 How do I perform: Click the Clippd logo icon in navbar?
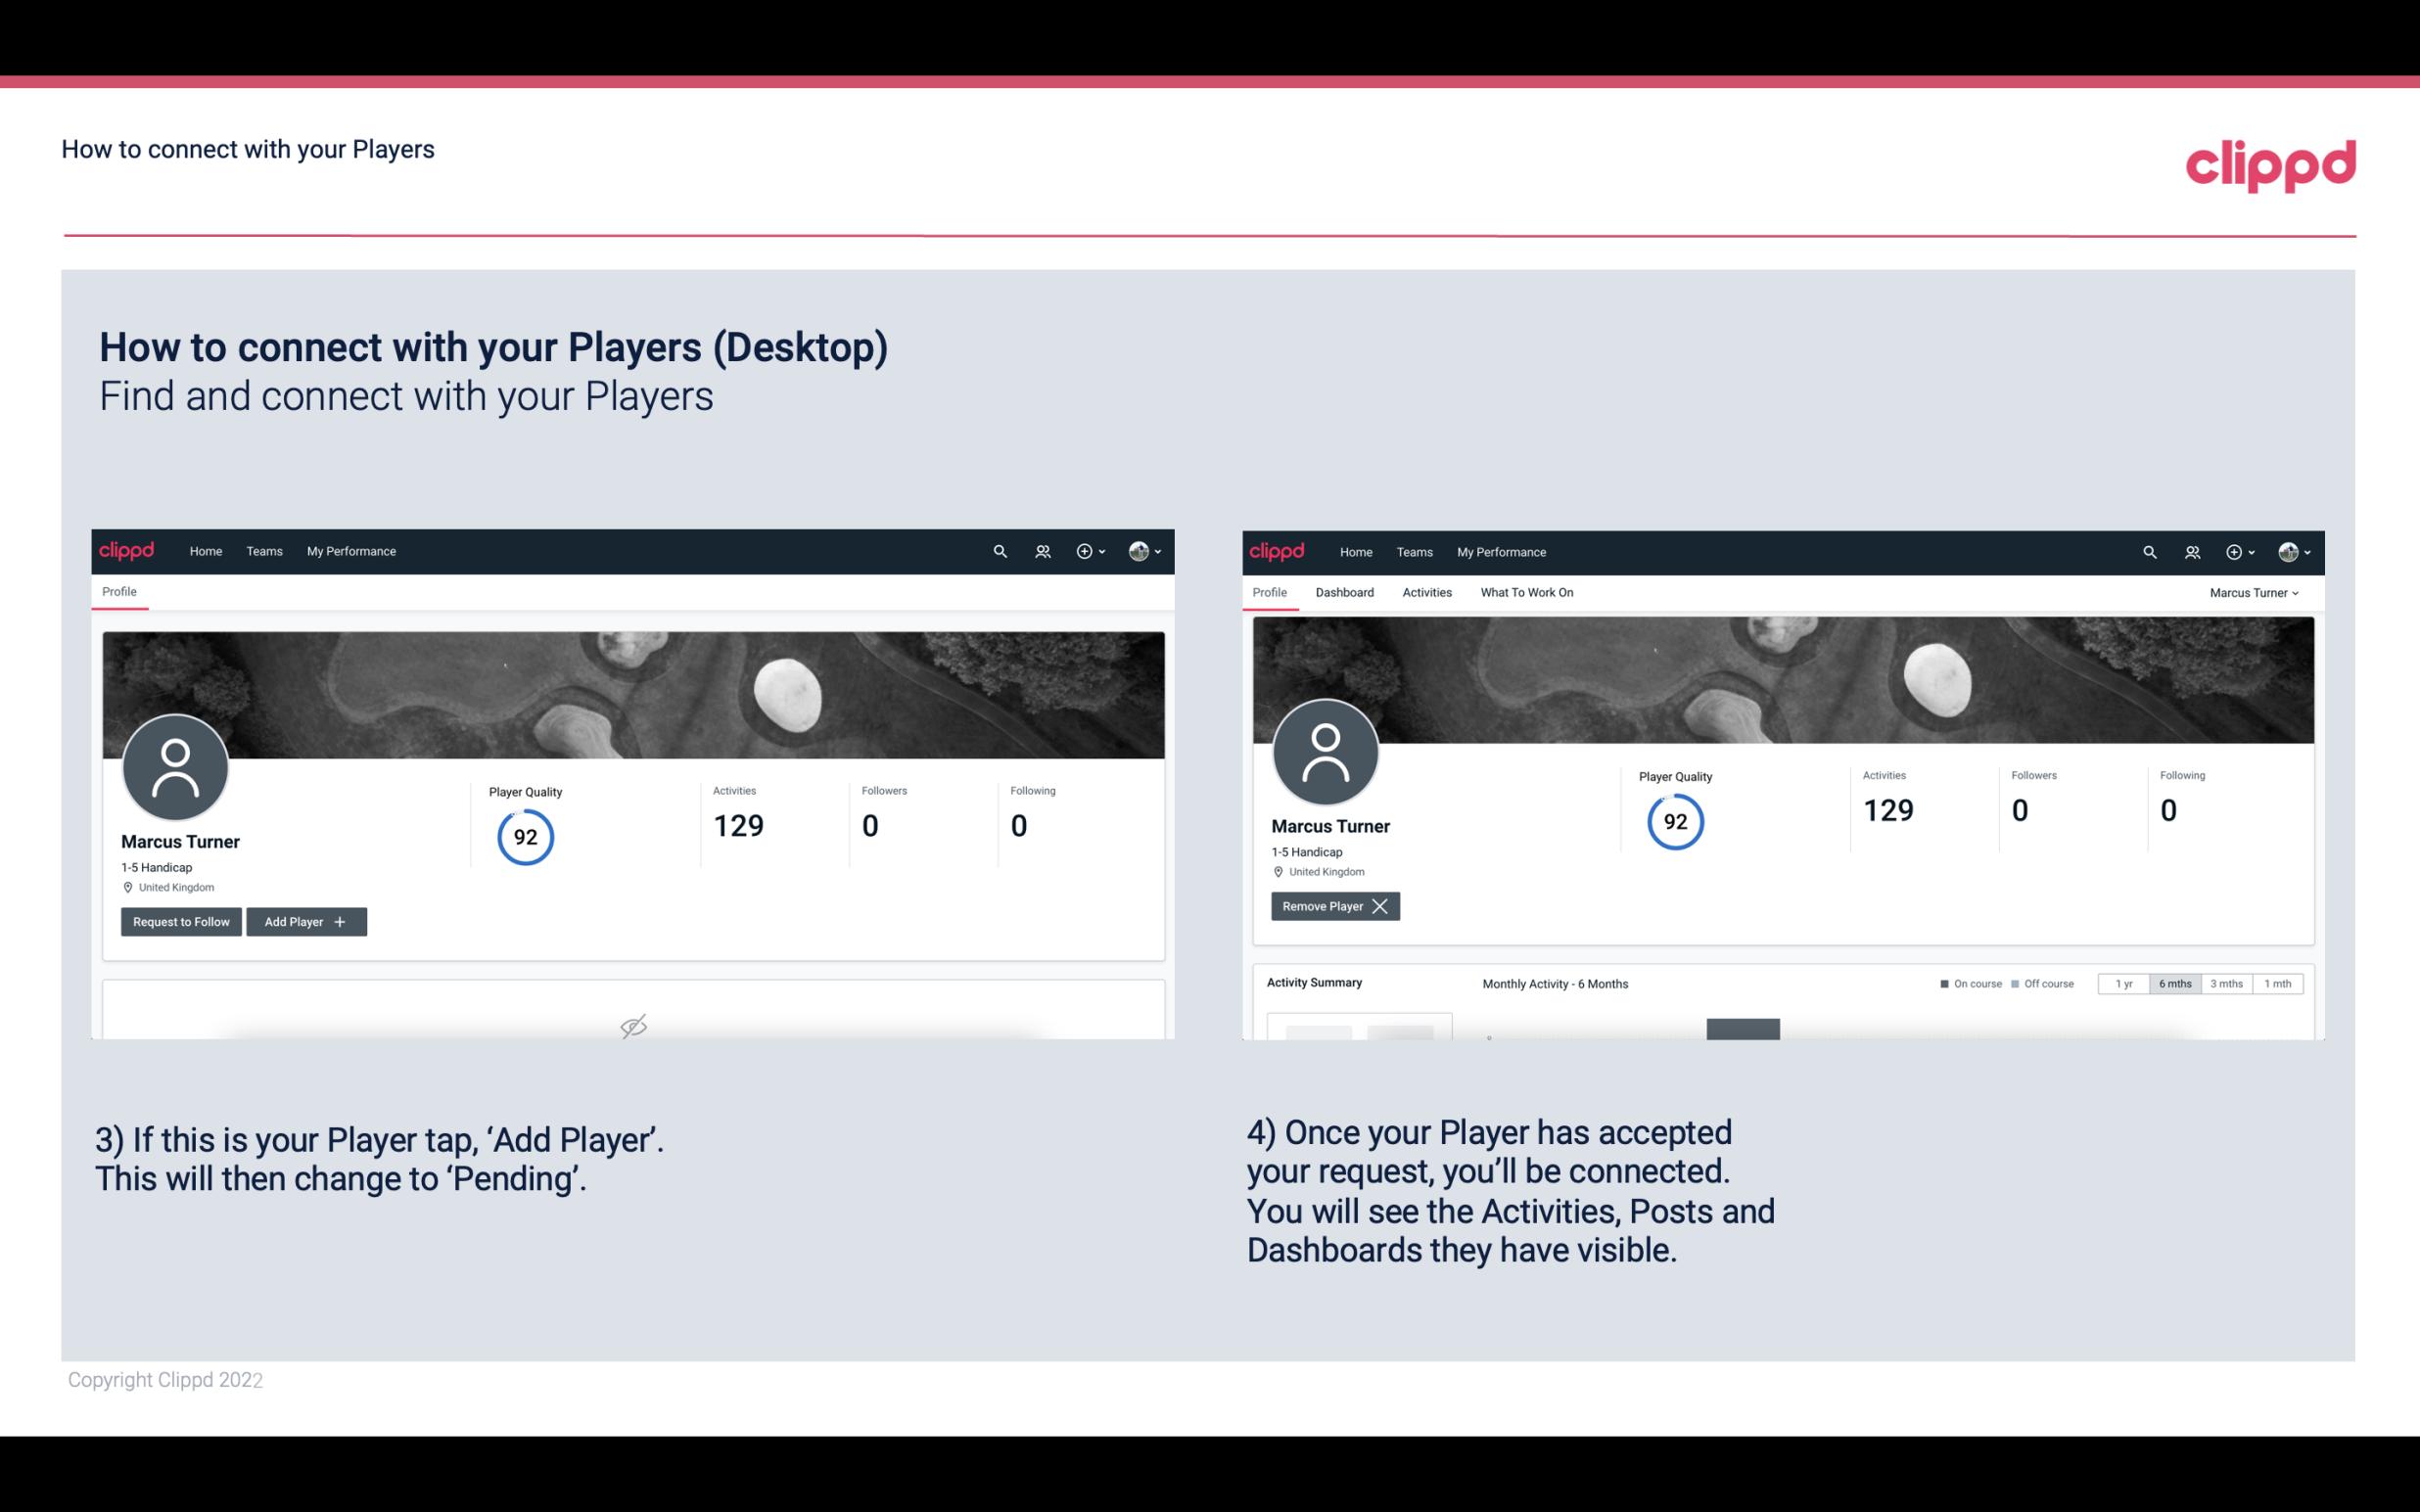(x=127, y=550)
